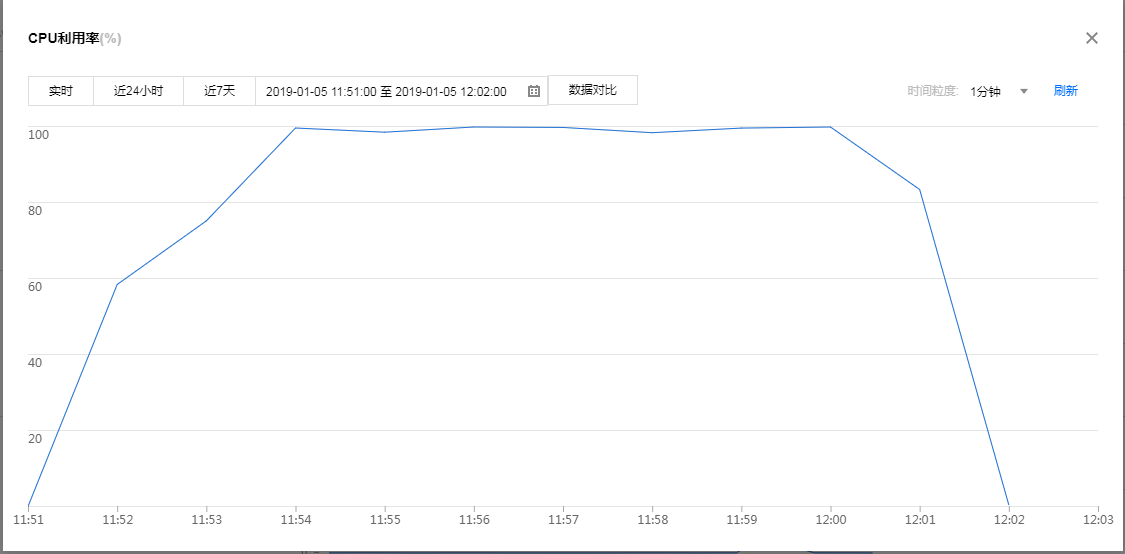Click the 刷新 refresh link
Viewport: 1125px width, 554px height.
click(1065, 91)
